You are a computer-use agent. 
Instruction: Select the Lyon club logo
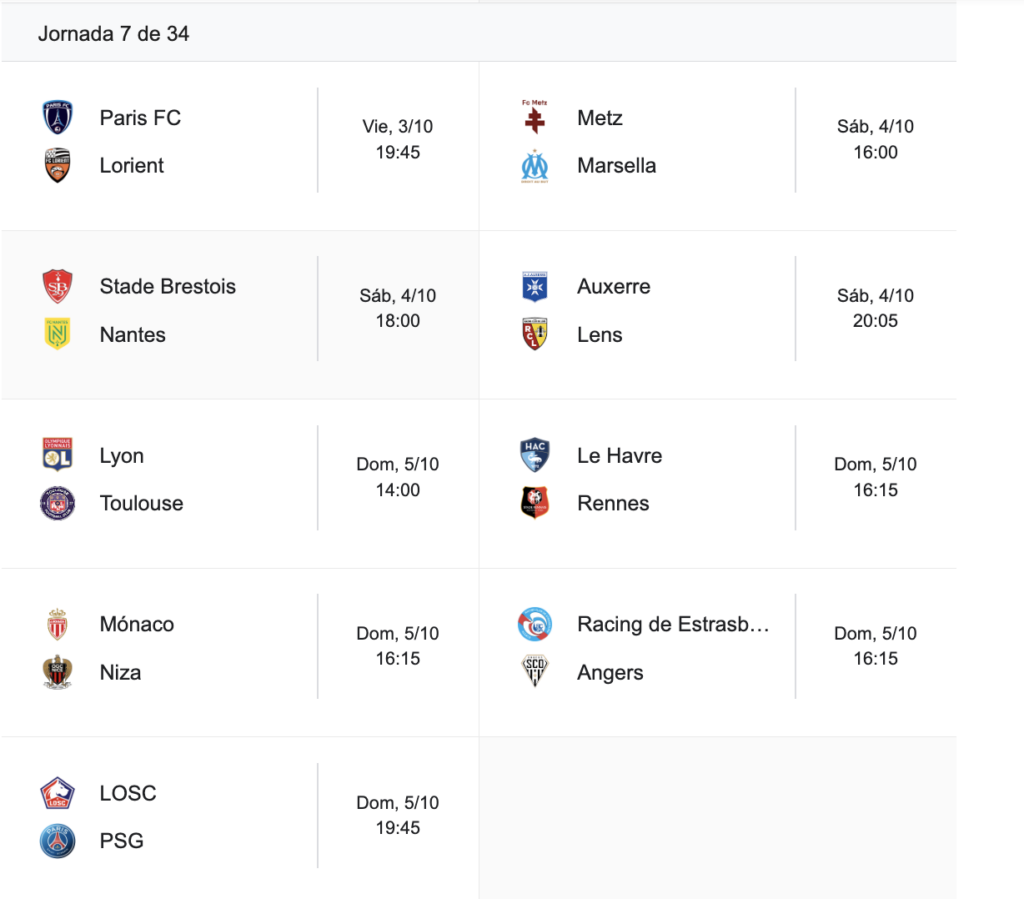pos(57,455)
